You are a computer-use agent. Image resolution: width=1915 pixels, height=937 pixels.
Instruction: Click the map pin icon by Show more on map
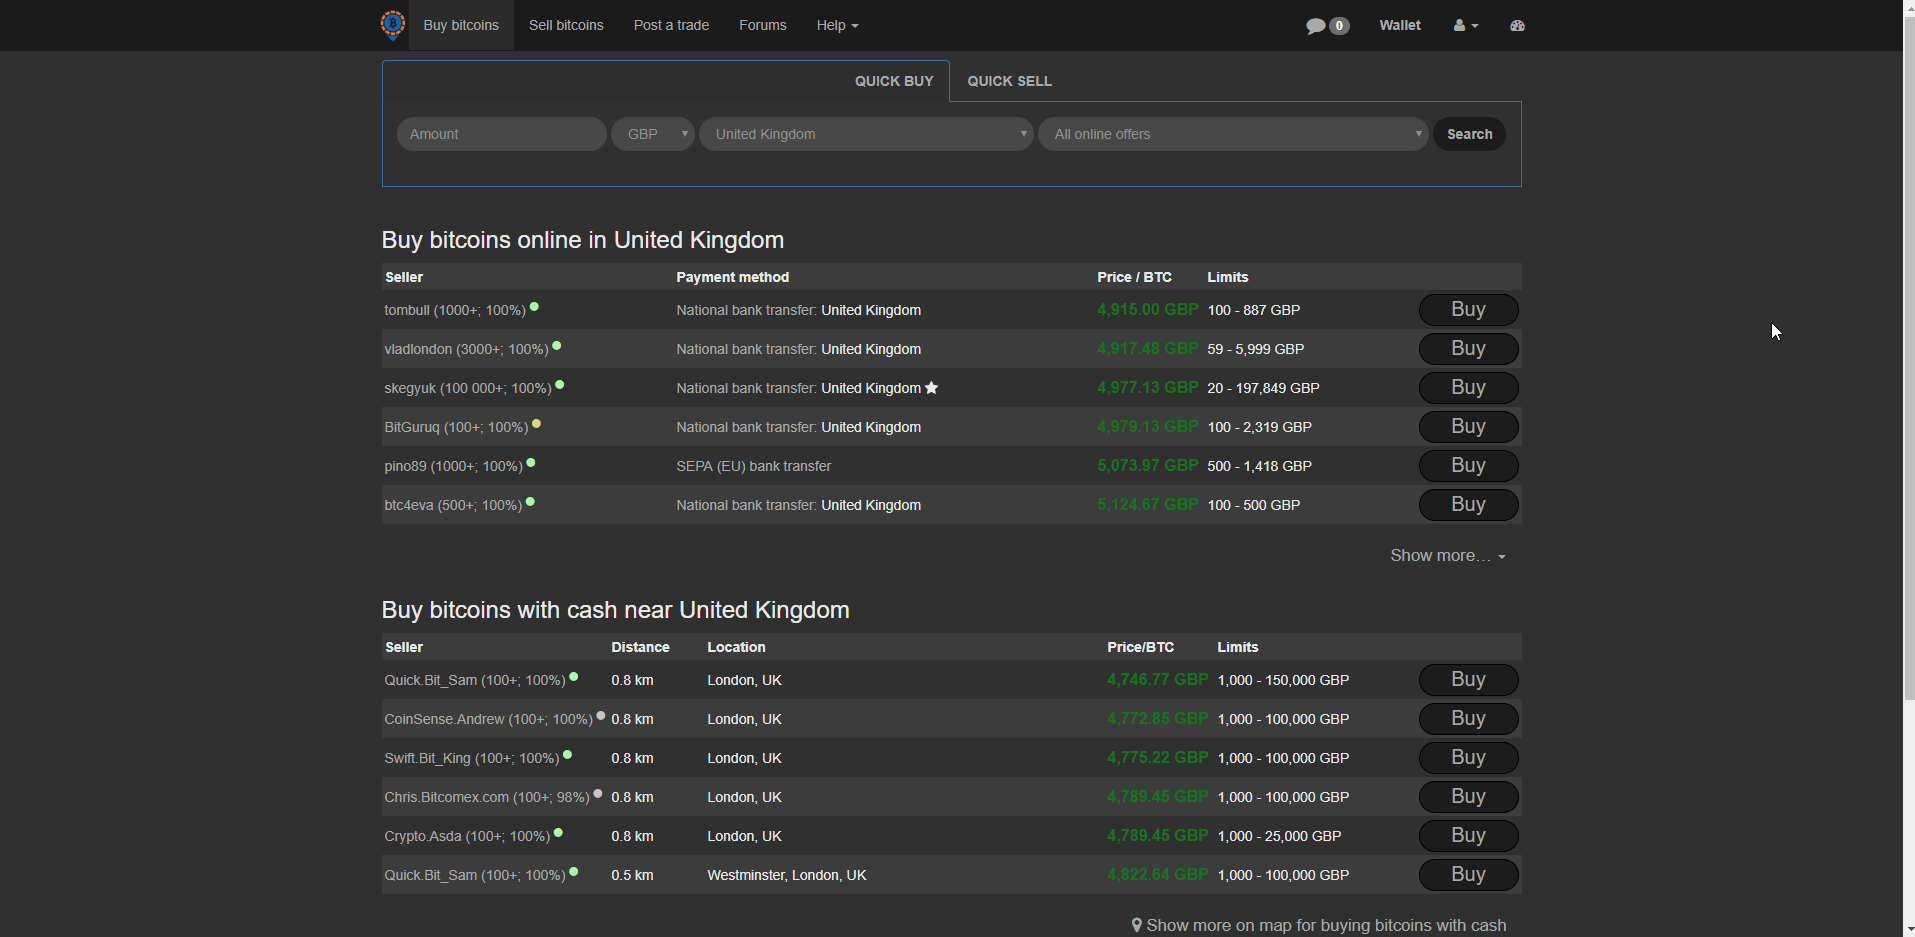click(x=1136, y=926)
